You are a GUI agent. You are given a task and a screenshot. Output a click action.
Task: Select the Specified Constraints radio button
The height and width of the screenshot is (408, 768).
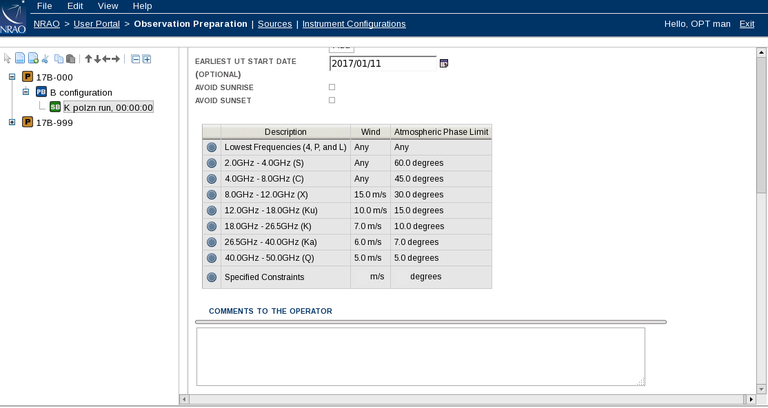tap(211, 277)
